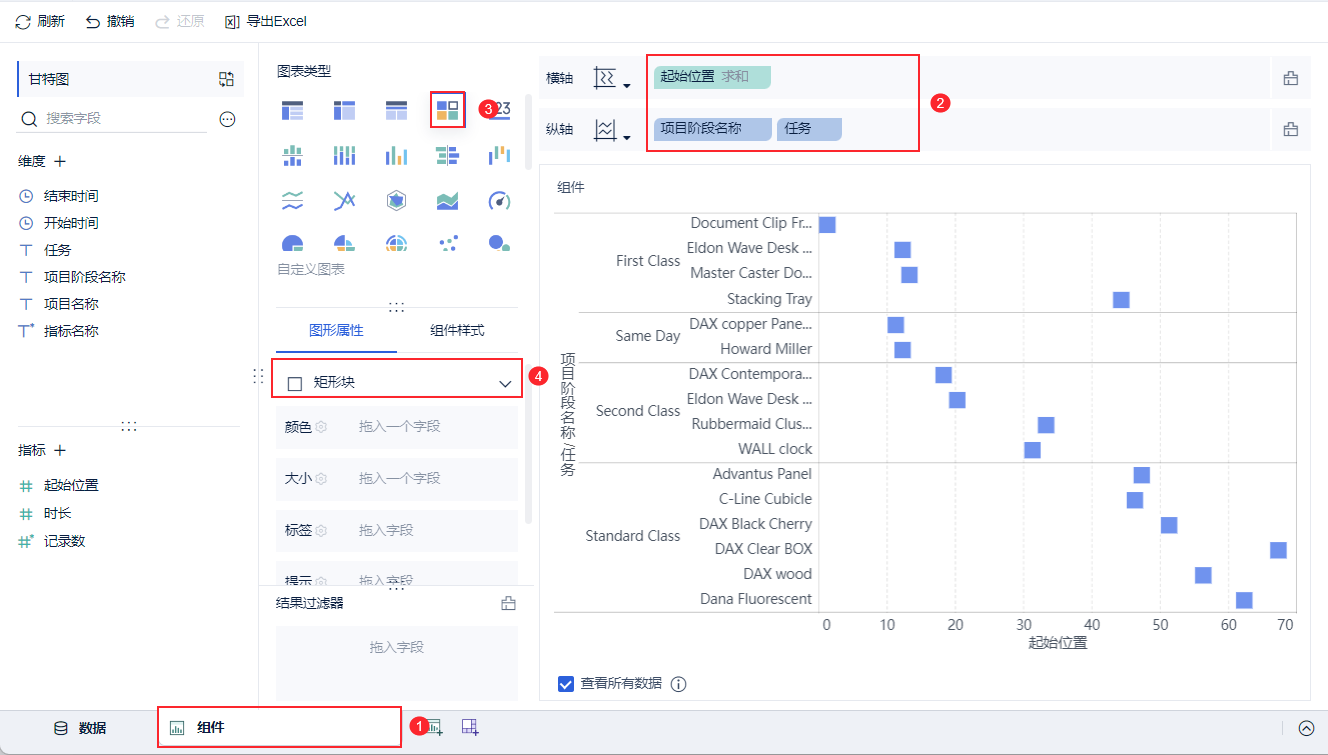1328x755 pixels.
Task: Click the 项目阶段名称 pill in 纵轴
Action: (713, 129)
